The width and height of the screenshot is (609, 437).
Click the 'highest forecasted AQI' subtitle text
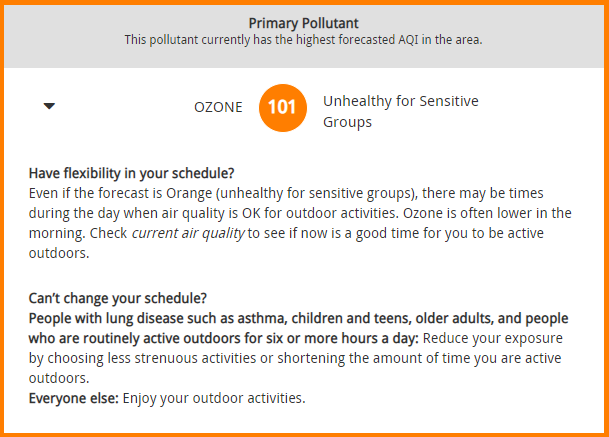coord(303,40)
